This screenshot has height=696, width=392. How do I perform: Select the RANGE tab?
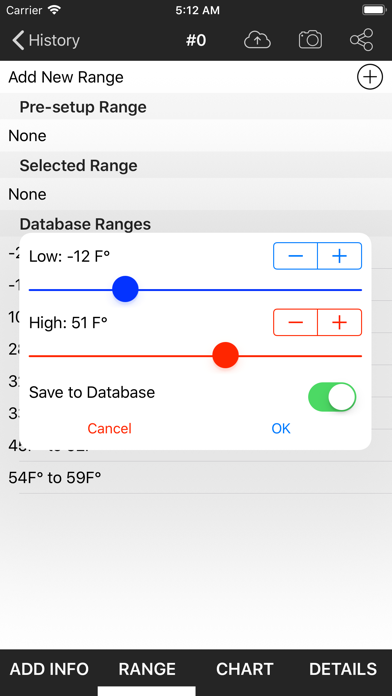(x=147, y=669)
